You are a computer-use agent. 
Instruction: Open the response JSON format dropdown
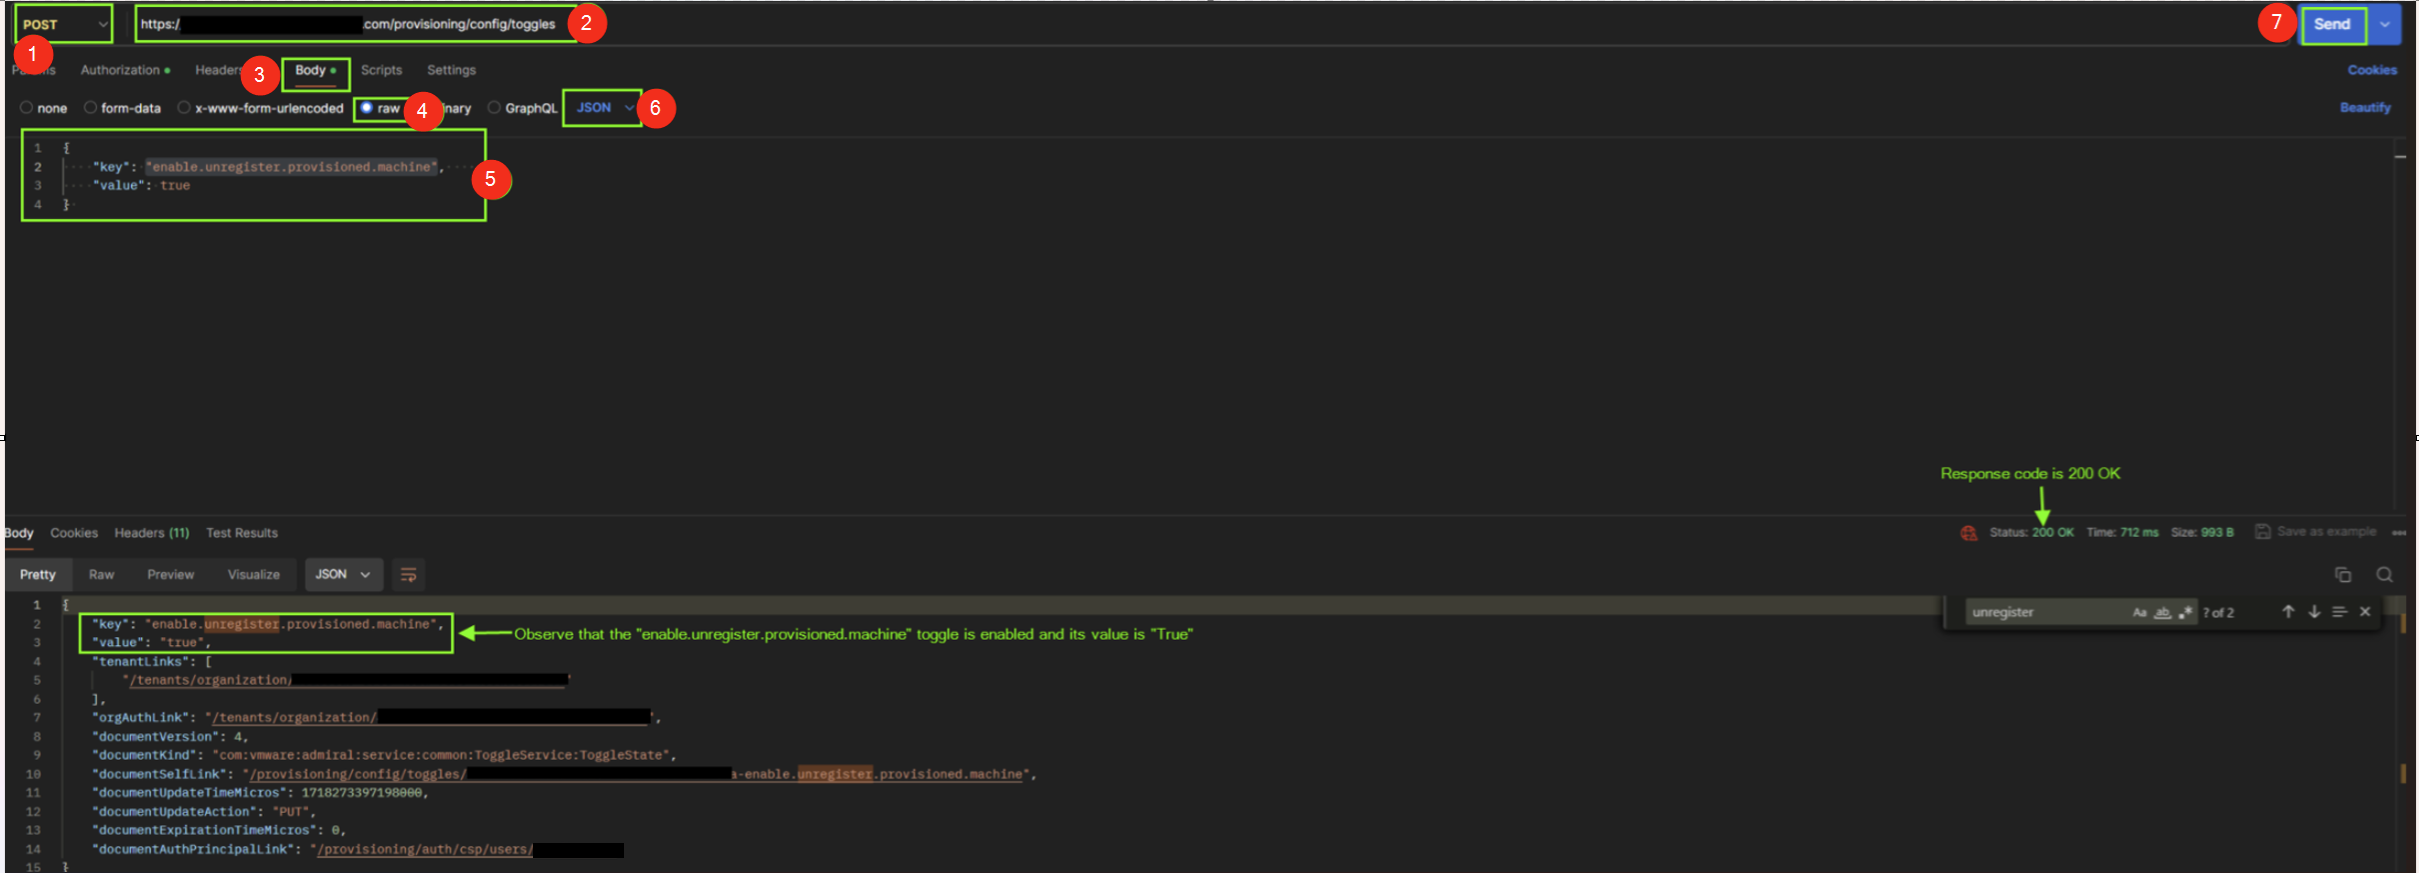click(x=343, y=575)
